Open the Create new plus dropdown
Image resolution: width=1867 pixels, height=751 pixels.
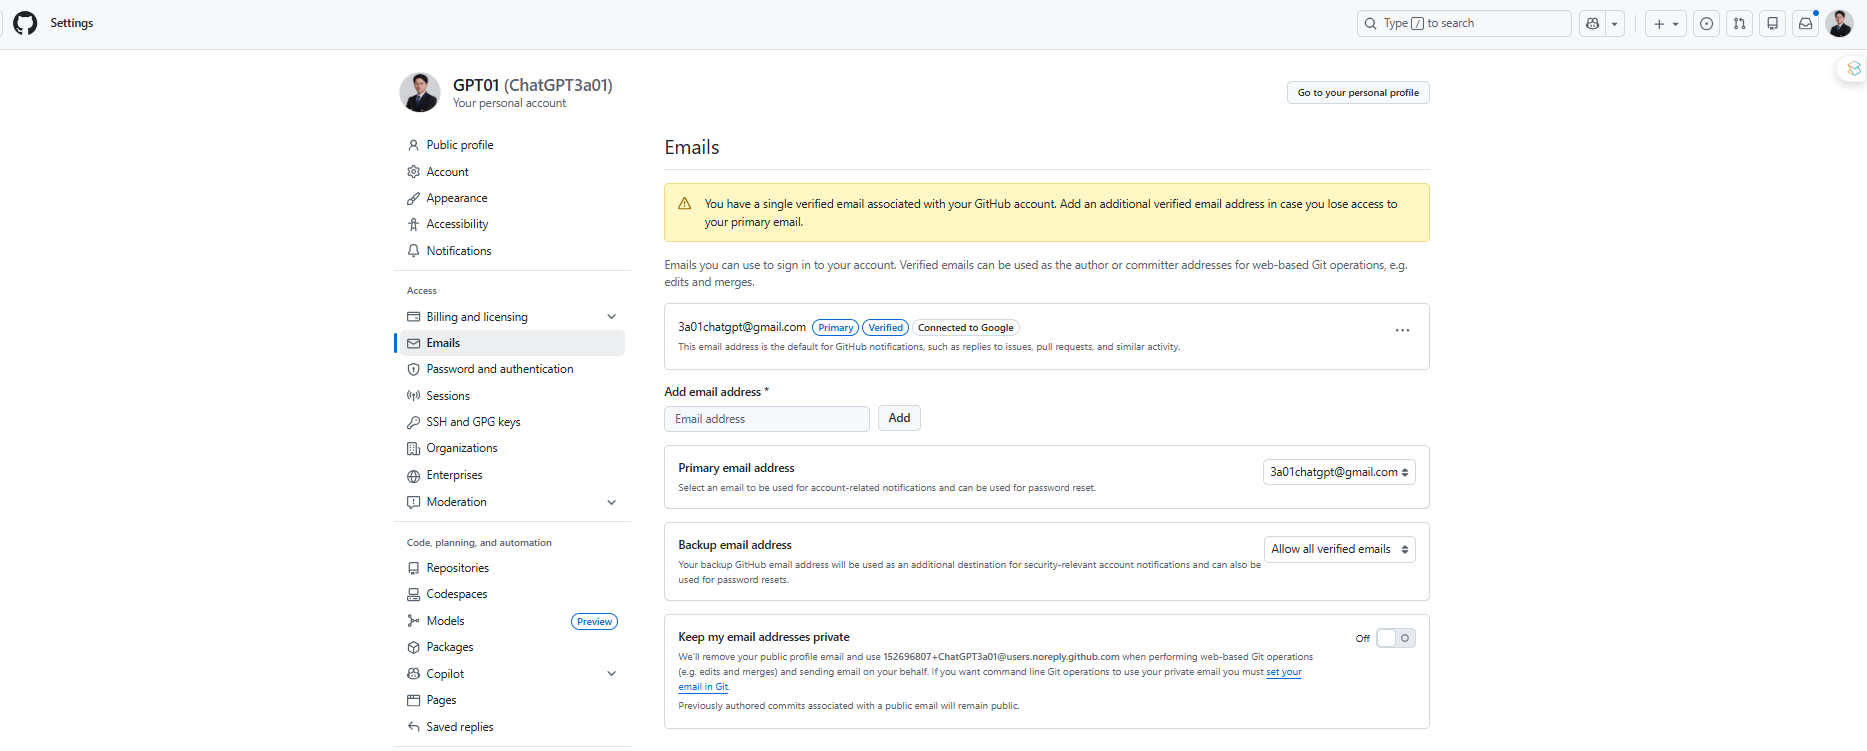tap(1665, 24)
